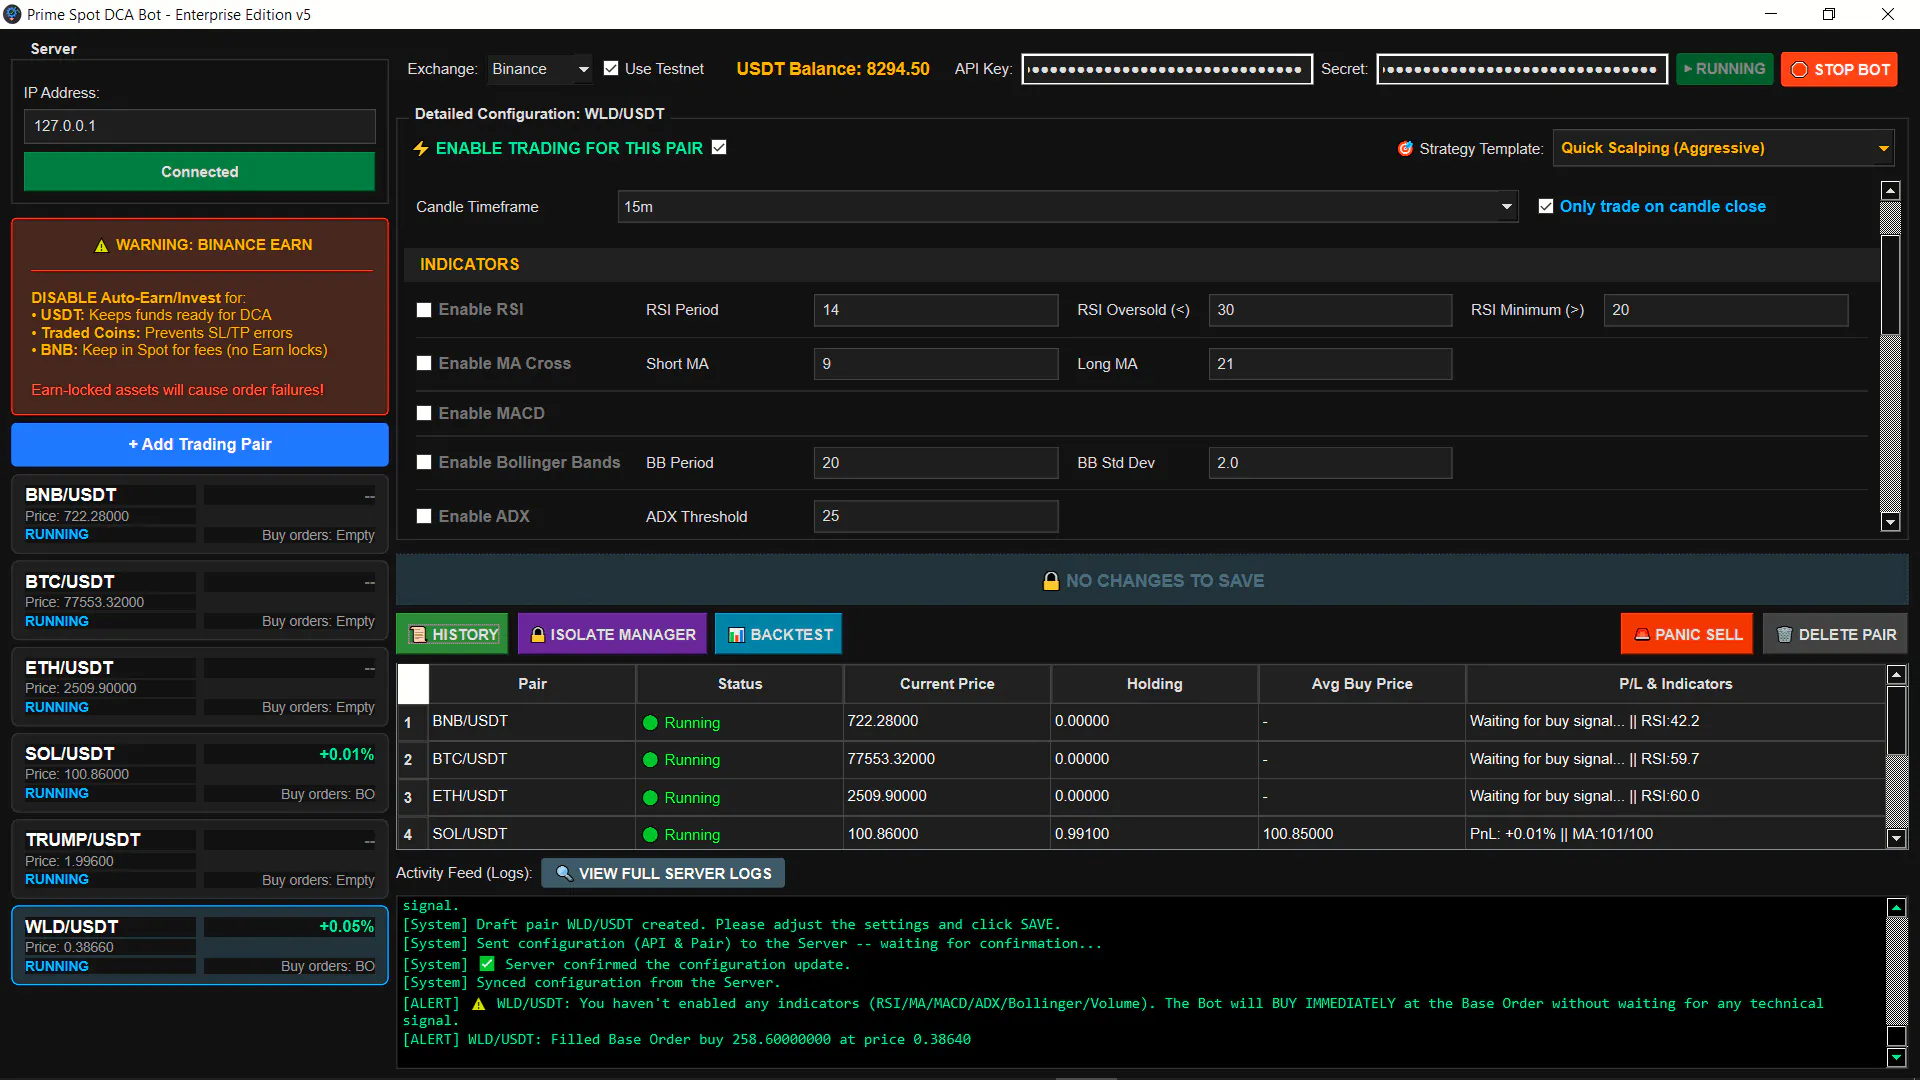The image size is (1920, 1080).
Task: Toggle the Use Testnet checkbox
Action: coord(611,68)
